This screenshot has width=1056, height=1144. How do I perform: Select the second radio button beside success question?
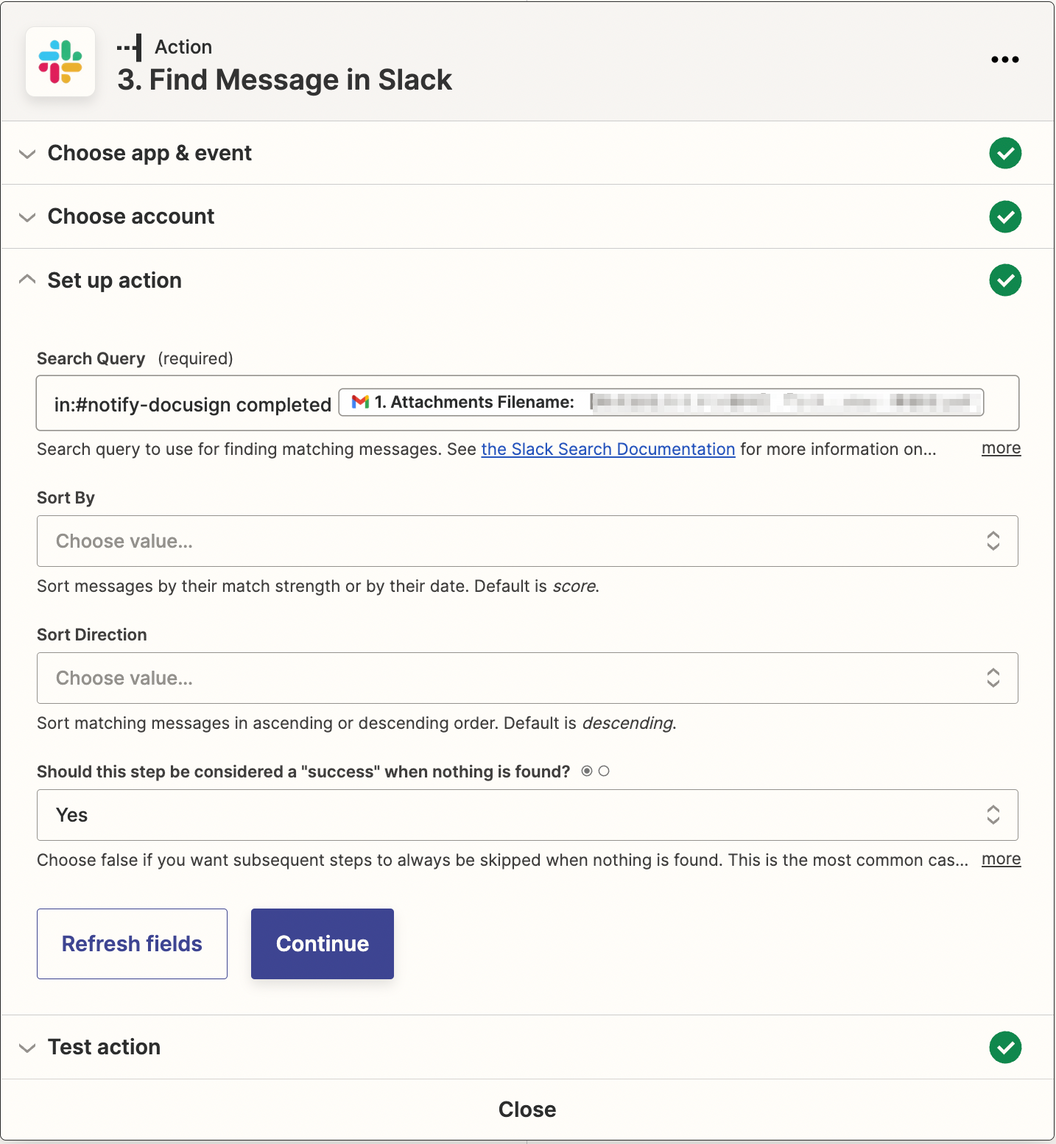click(604, 771)
